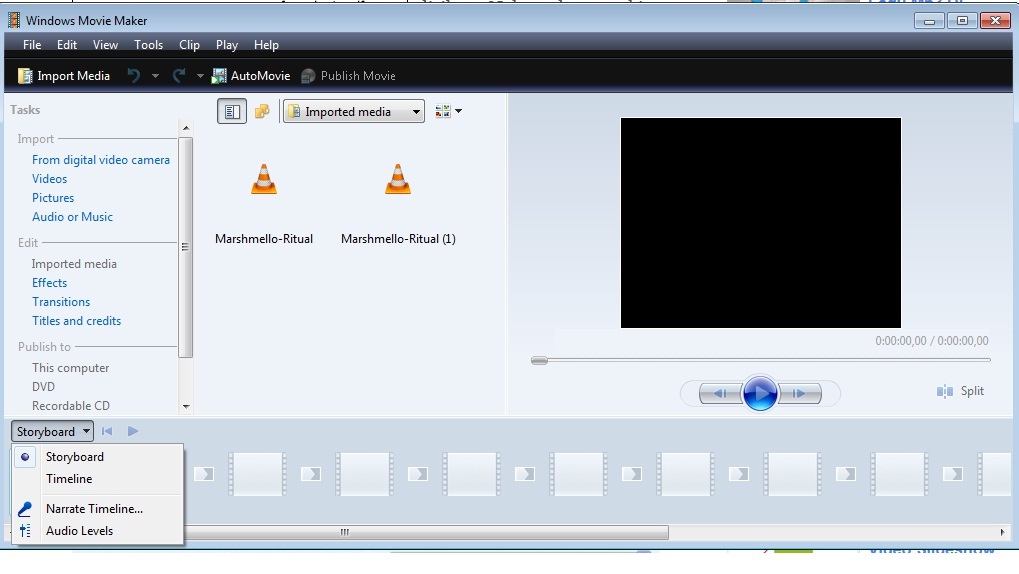1019x574 pixels.
Task: Expand the Redo history dropdown arrow
Action: (200, 76)
